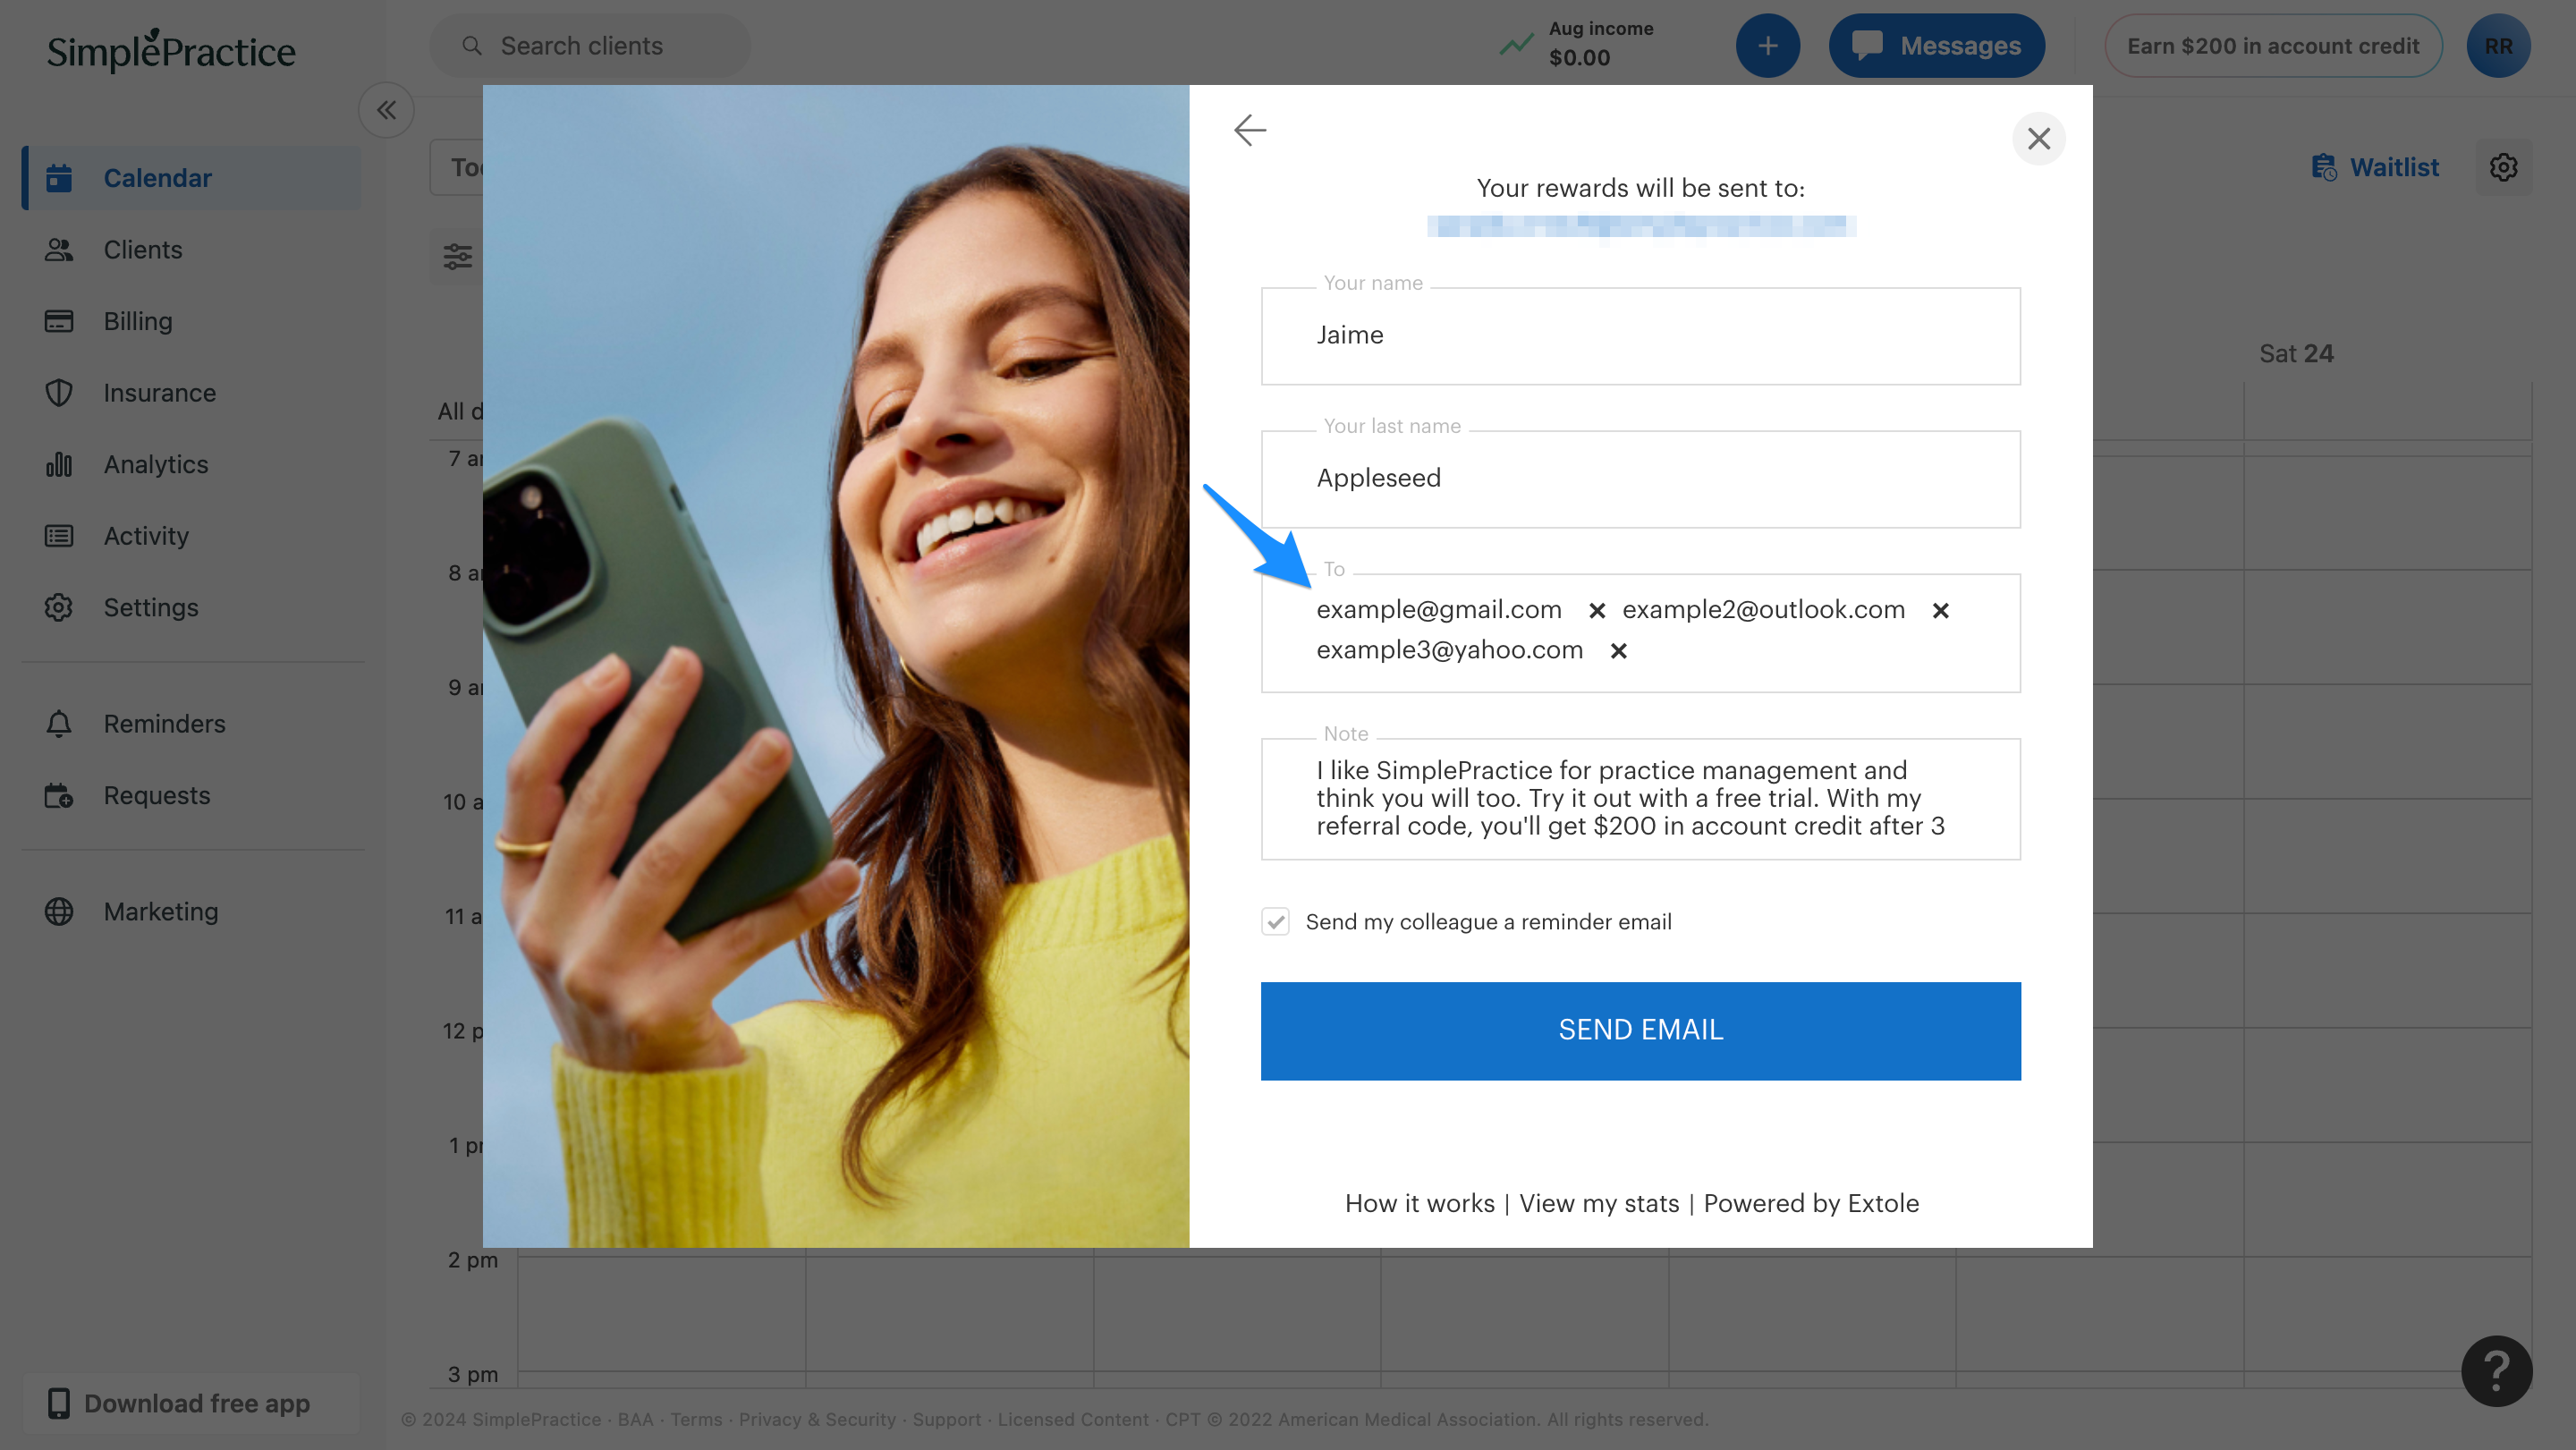
Task: Click the Privacy & Security footer link
Action: 817,1420
